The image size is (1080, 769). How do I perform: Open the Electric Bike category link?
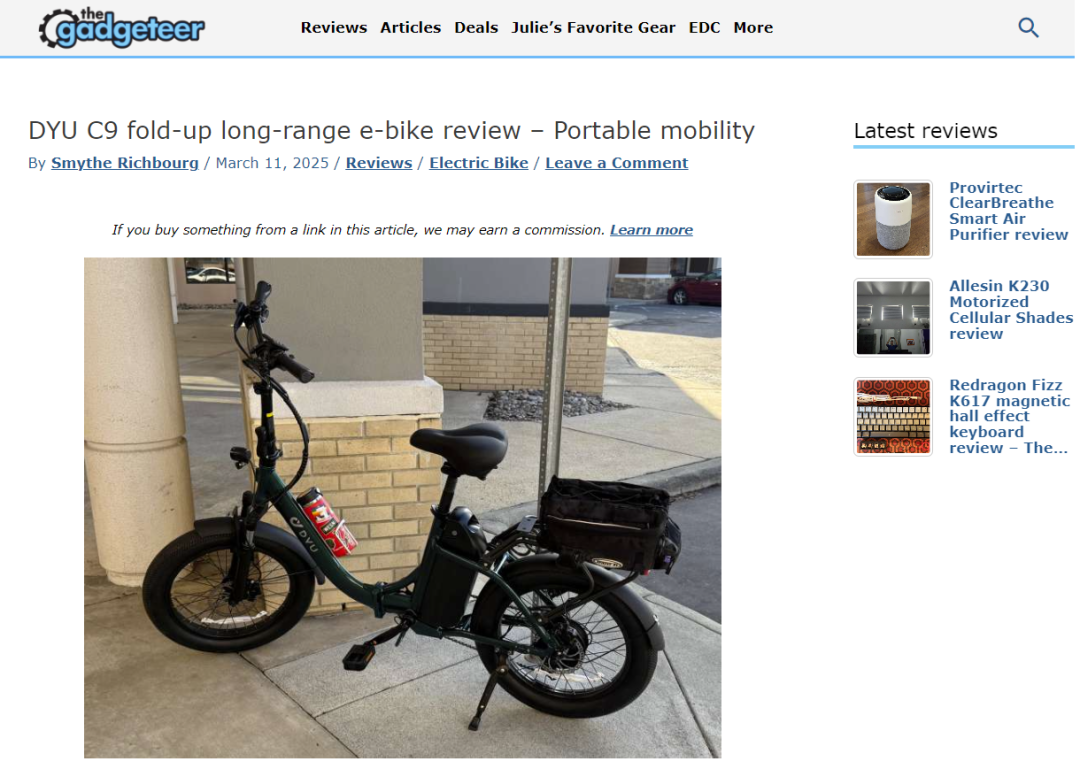coord(479,163)
